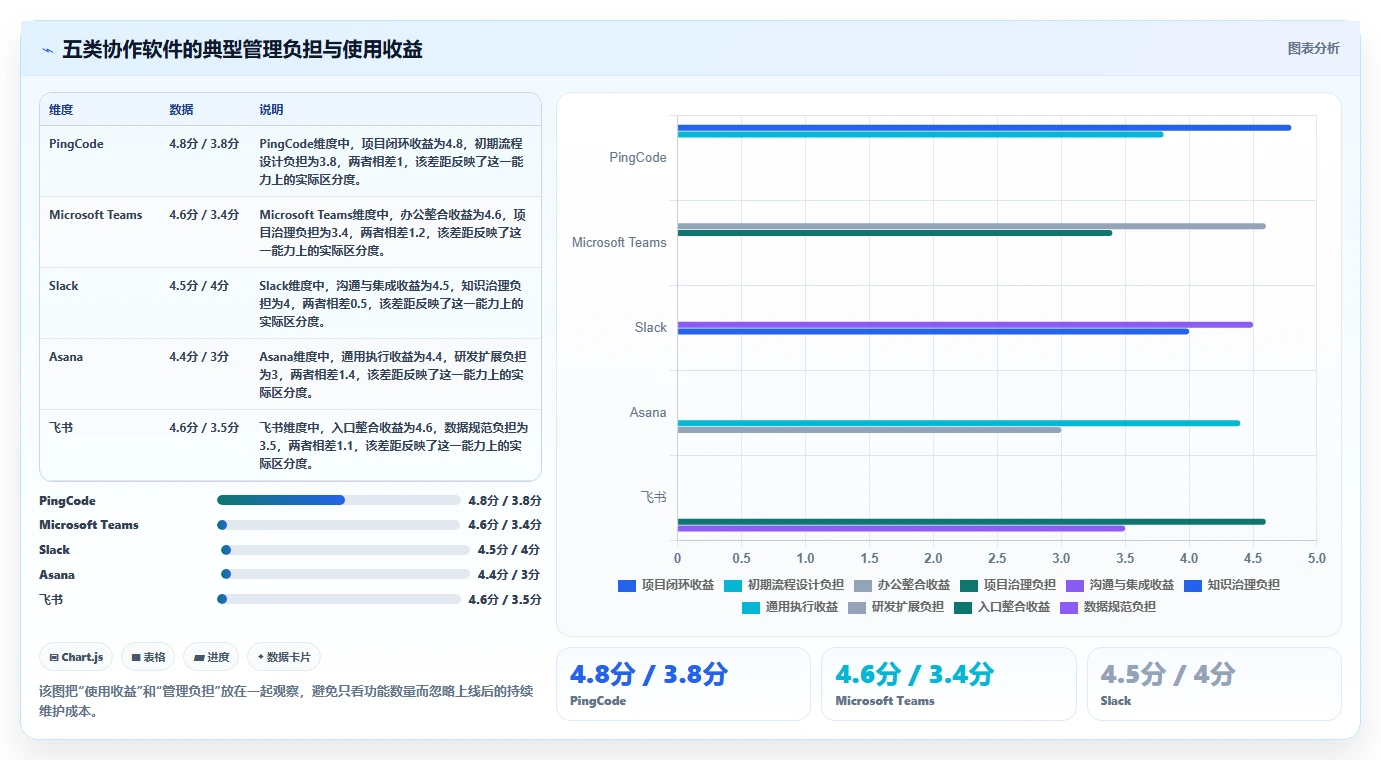The image size is (1381, 760).
Task: Select the Chart.js tag
Action: click(x=76, y=657)
